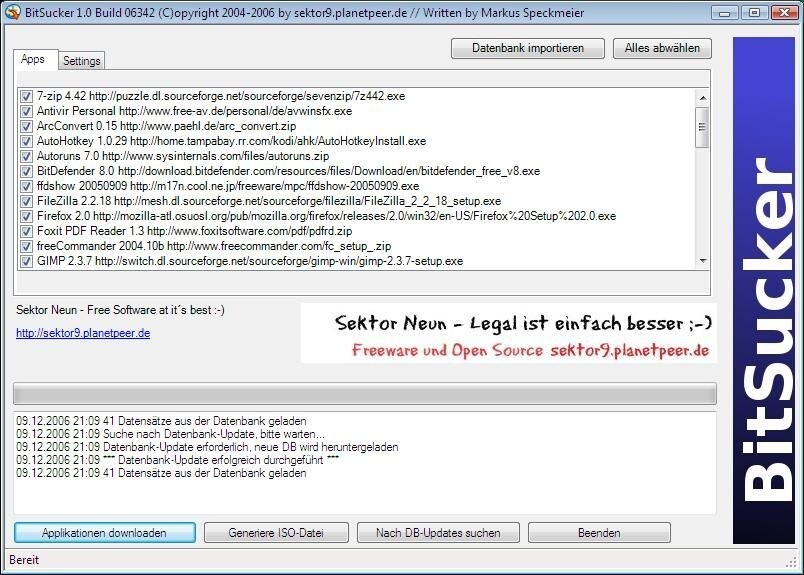Switch to the Settings tab

click(82, 61)
